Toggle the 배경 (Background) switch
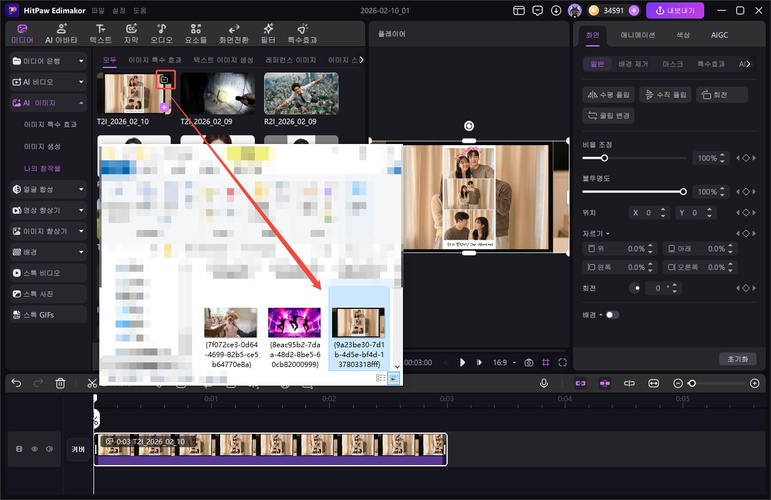 611,314
